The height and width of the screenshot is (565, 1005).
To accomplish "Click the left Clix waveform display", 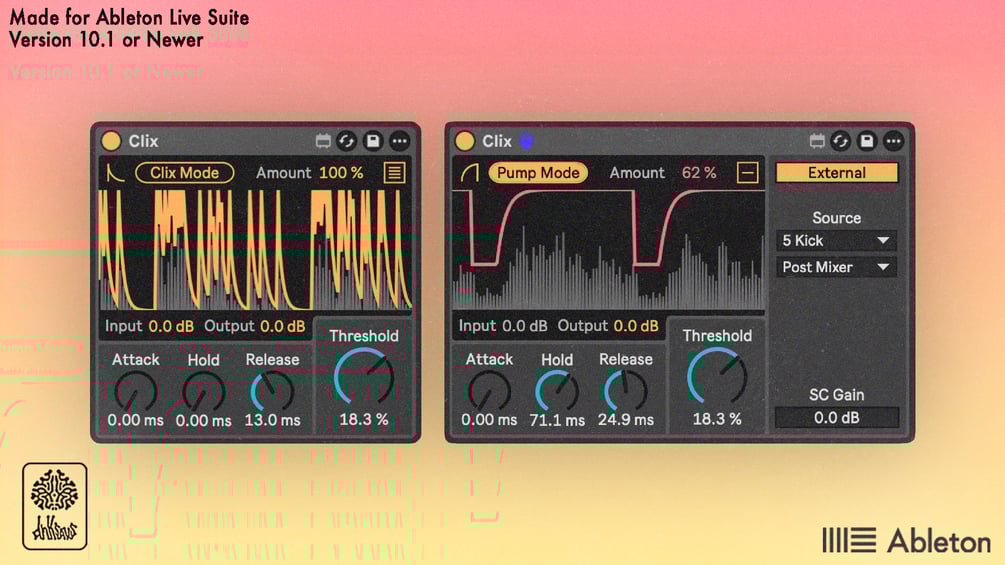I will 255,250.
